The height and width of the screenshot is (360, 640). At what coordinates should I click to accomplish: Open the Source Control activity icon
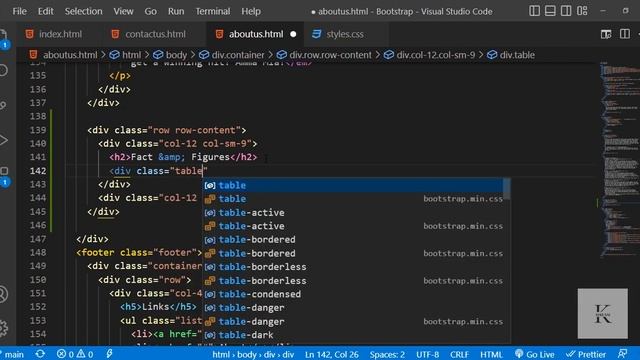(3, 105)
